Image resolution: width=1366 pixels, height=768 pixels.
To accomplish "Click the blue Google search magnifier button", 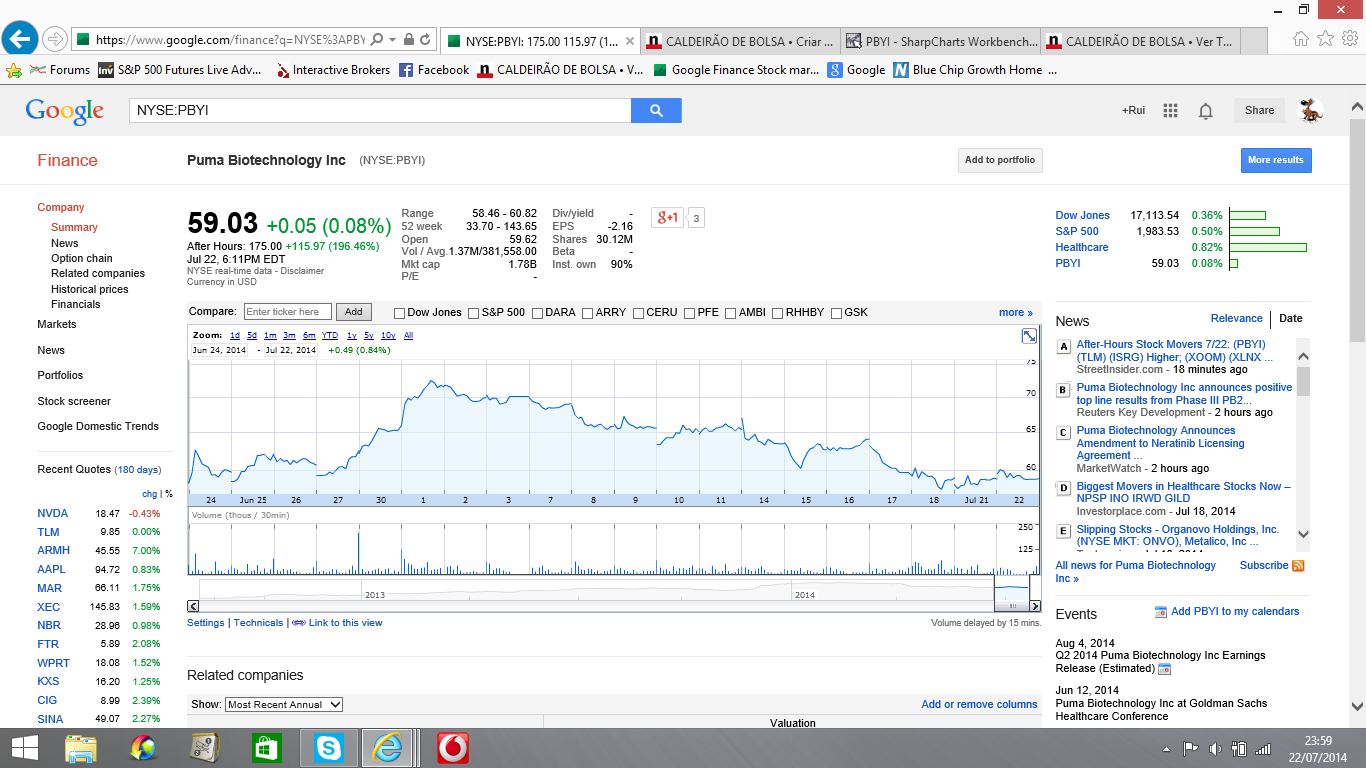I will [656, 110].
